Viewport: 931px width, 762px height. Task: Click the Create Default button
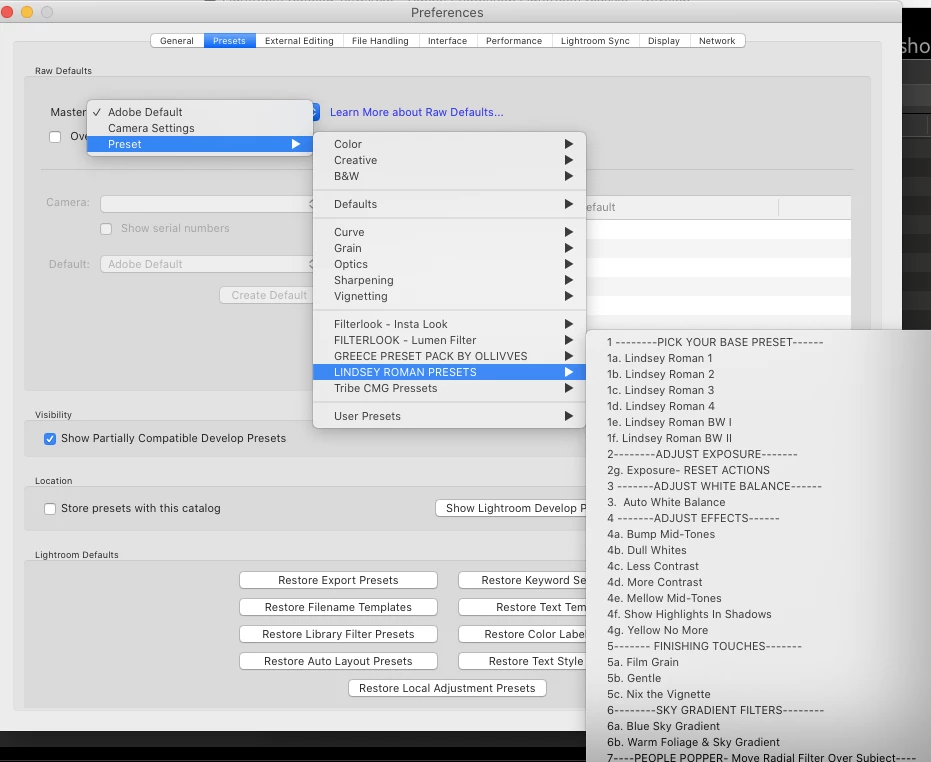[x=267, y=295]
